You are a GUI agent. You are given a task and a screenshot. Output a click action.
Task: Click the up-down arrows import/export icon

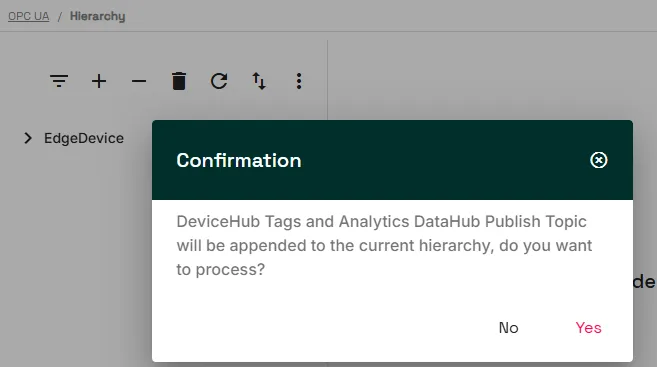[x=259, y=81]
